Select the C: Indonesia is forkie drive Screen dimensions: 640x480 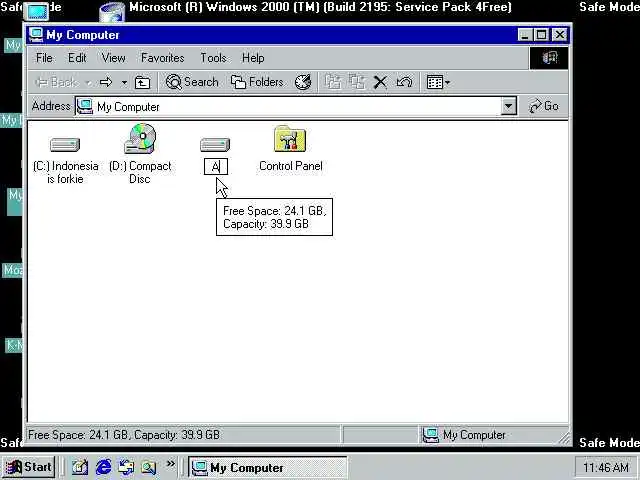pyautogui.click(x=65, y=159)
